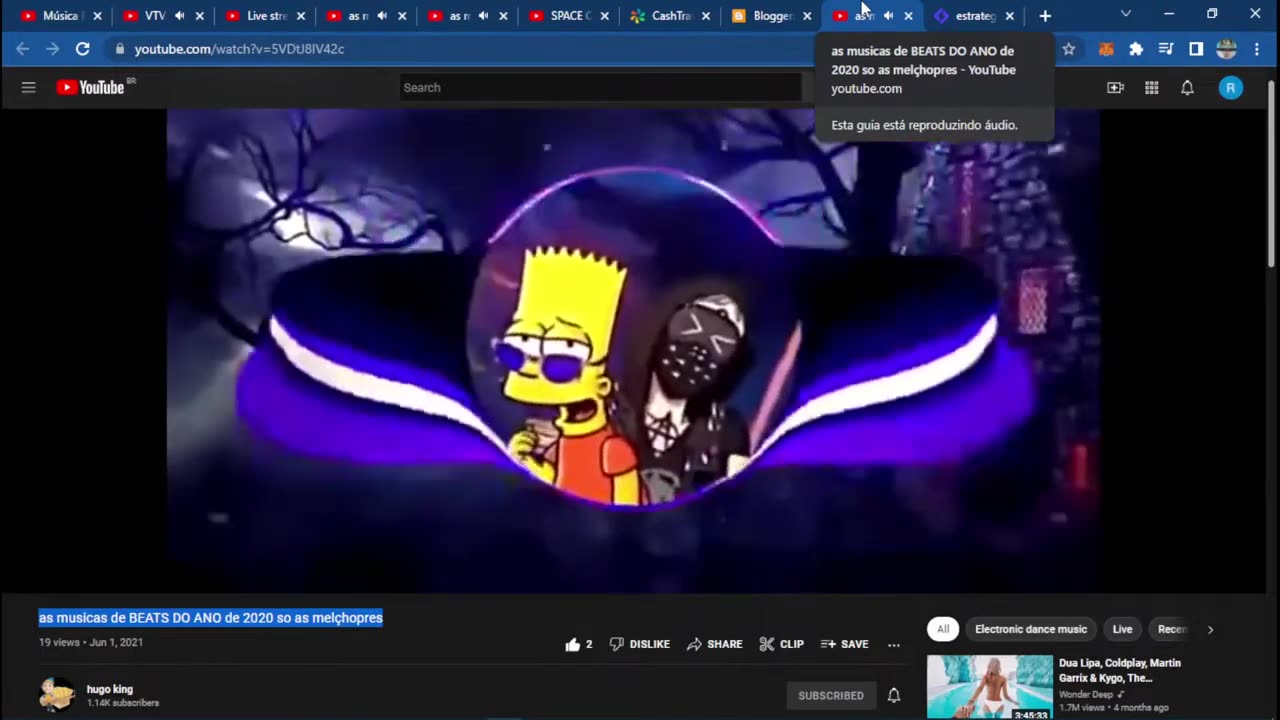Toggle the Subscribed button for hugo king
Viewport: 1280px width, 720px height.
tap(831, 695)
